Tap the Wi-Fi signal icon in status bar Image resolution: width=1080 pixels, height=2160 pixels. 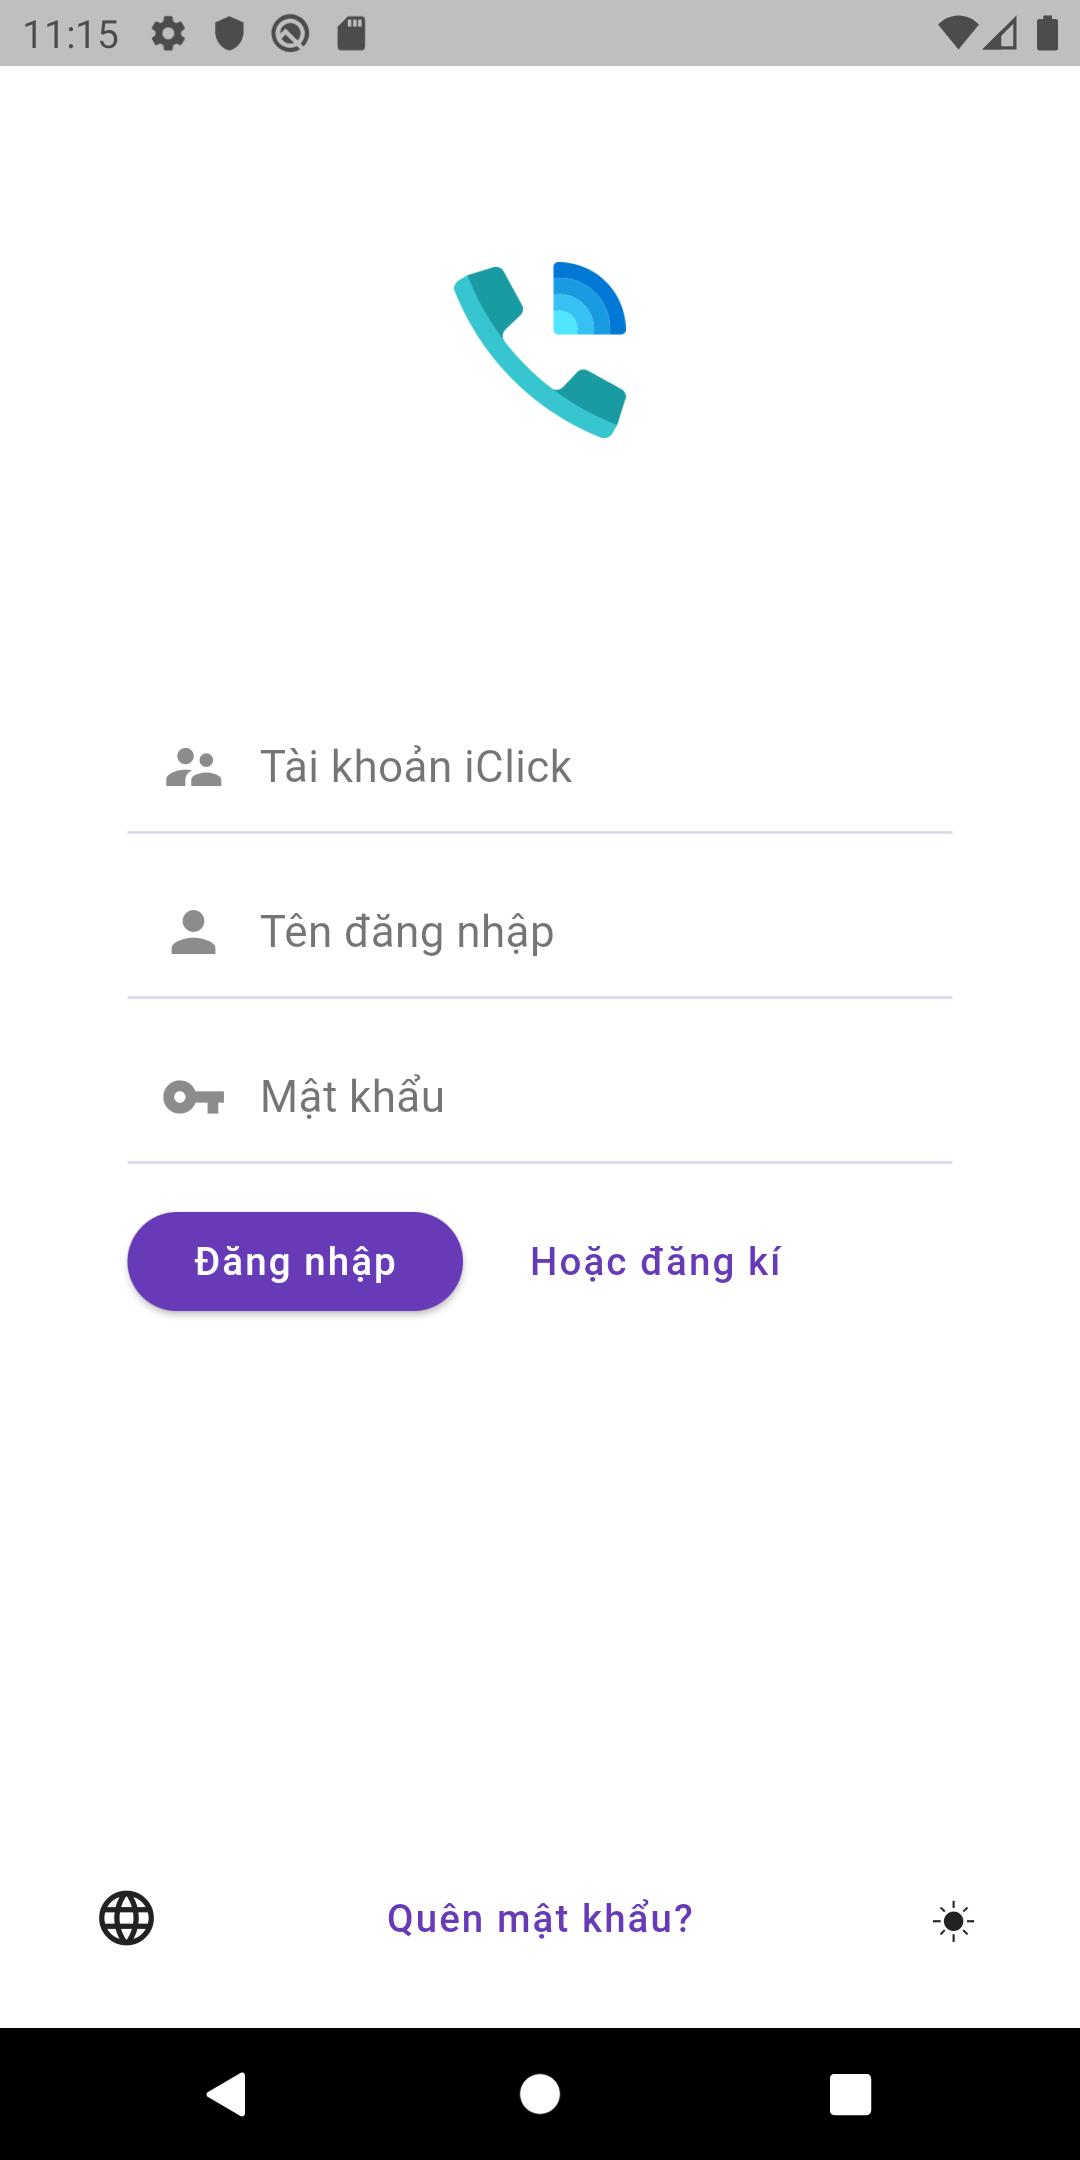coord(957,34)
